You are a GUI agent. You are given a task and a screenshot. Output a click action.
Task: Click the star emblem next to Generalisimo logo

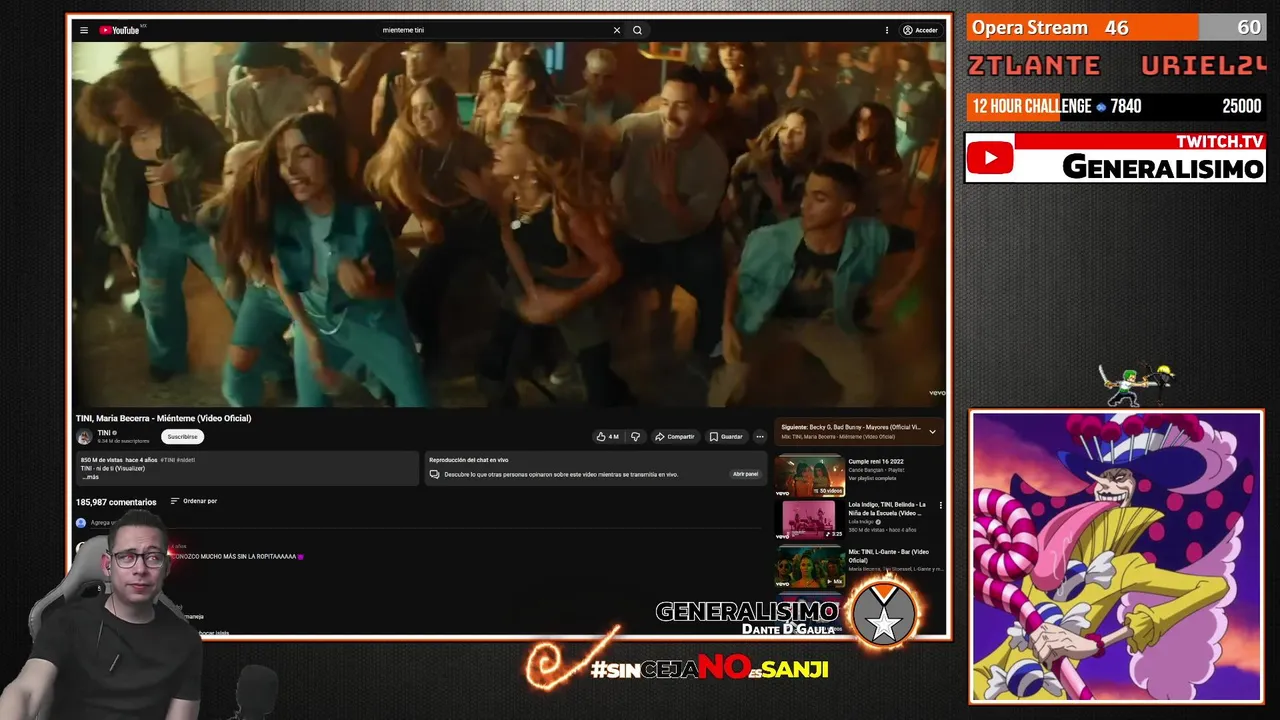point(883,613)
